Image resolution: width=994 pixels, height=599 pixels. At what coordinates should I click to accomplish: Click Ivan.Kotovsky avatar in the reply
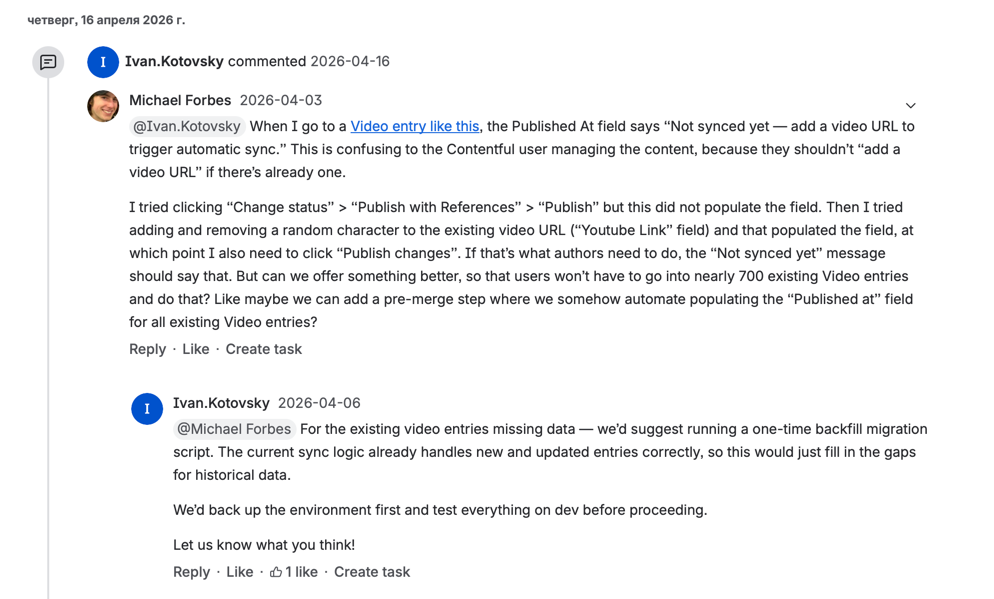click(147, 408)
